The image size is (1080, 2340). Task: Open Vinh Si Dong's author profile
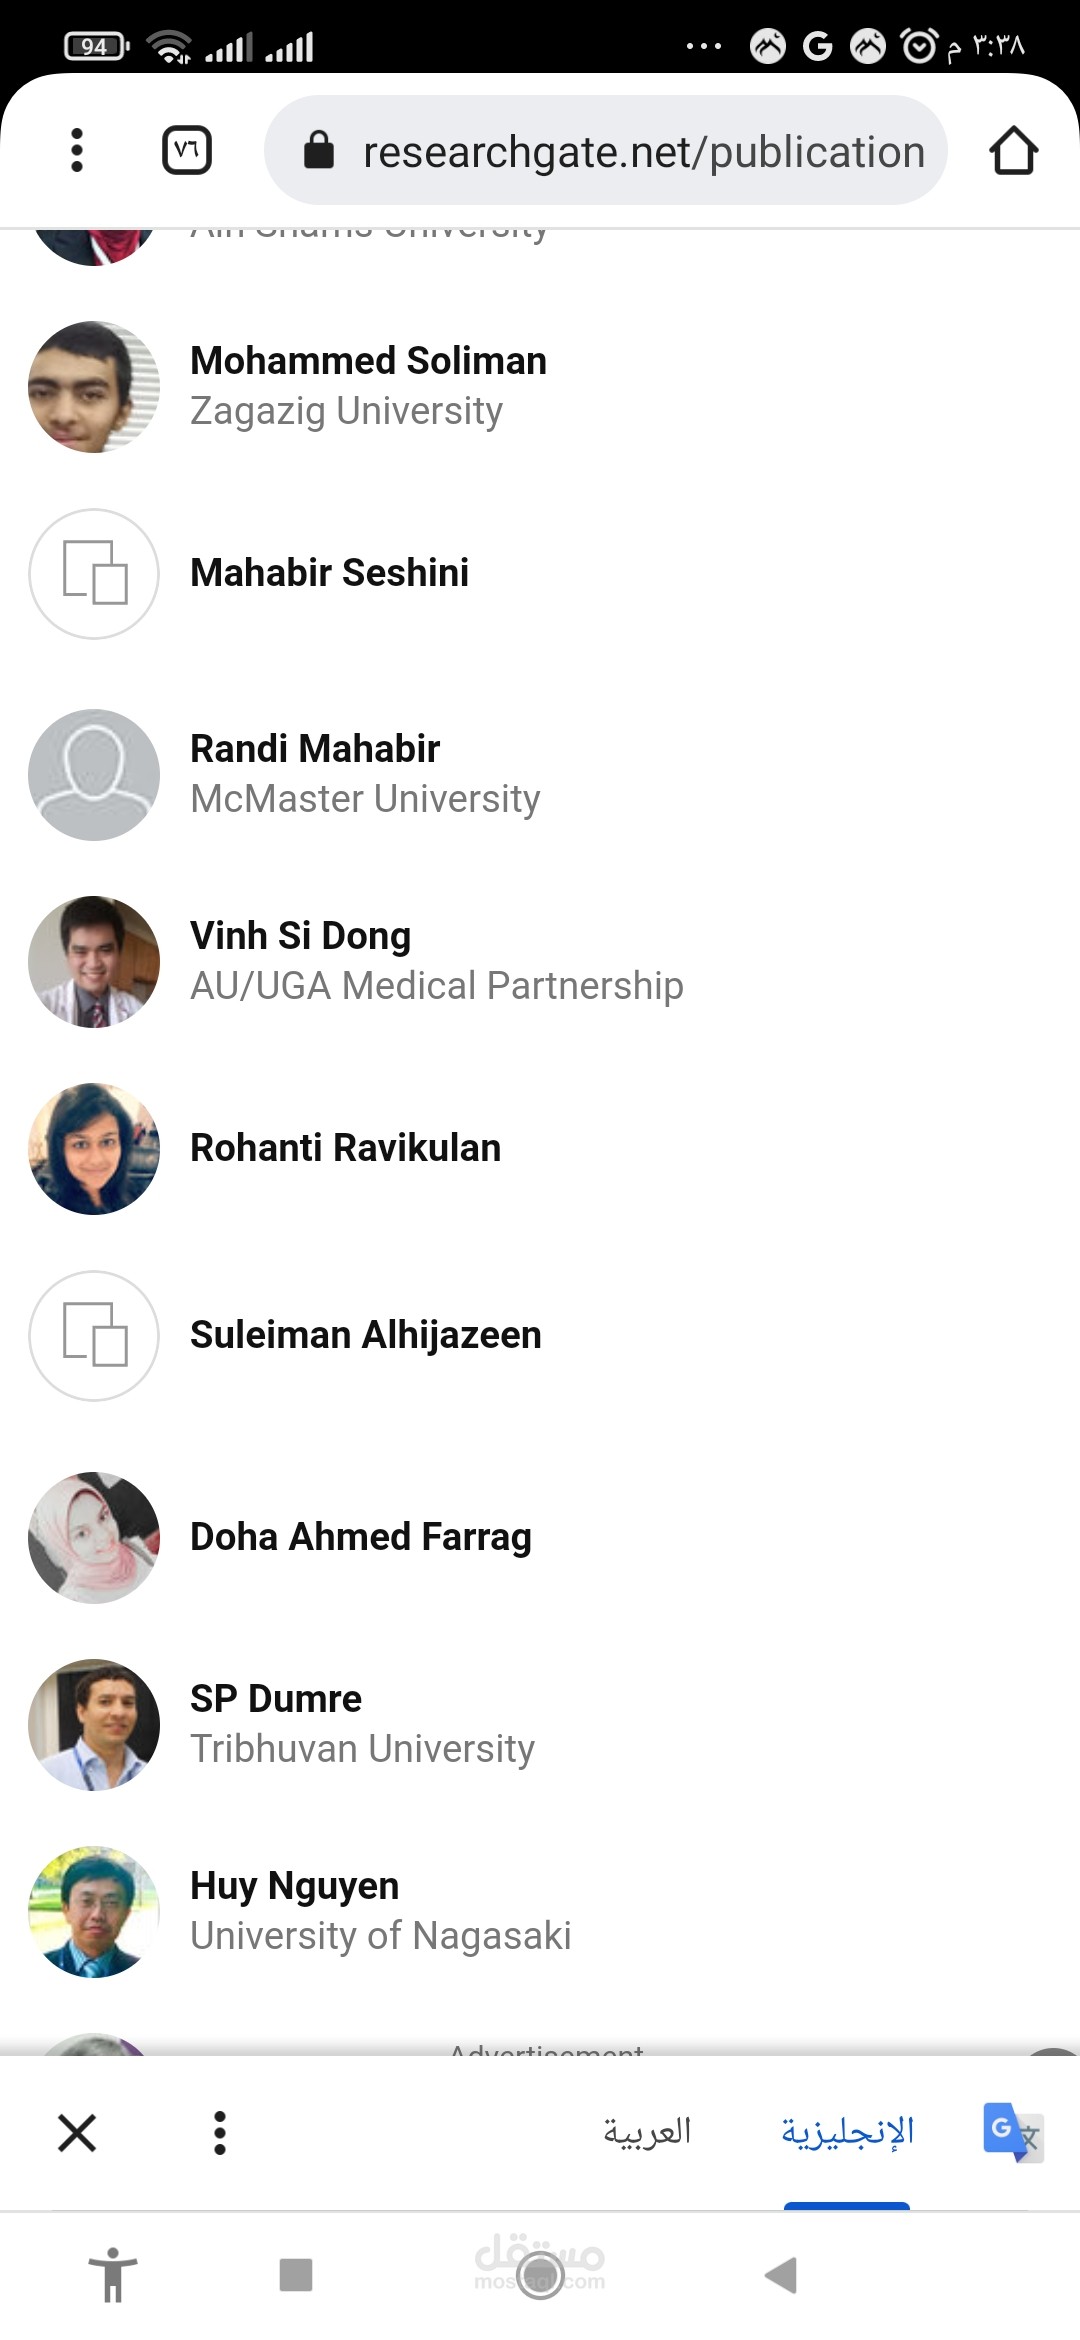(300, 936)
